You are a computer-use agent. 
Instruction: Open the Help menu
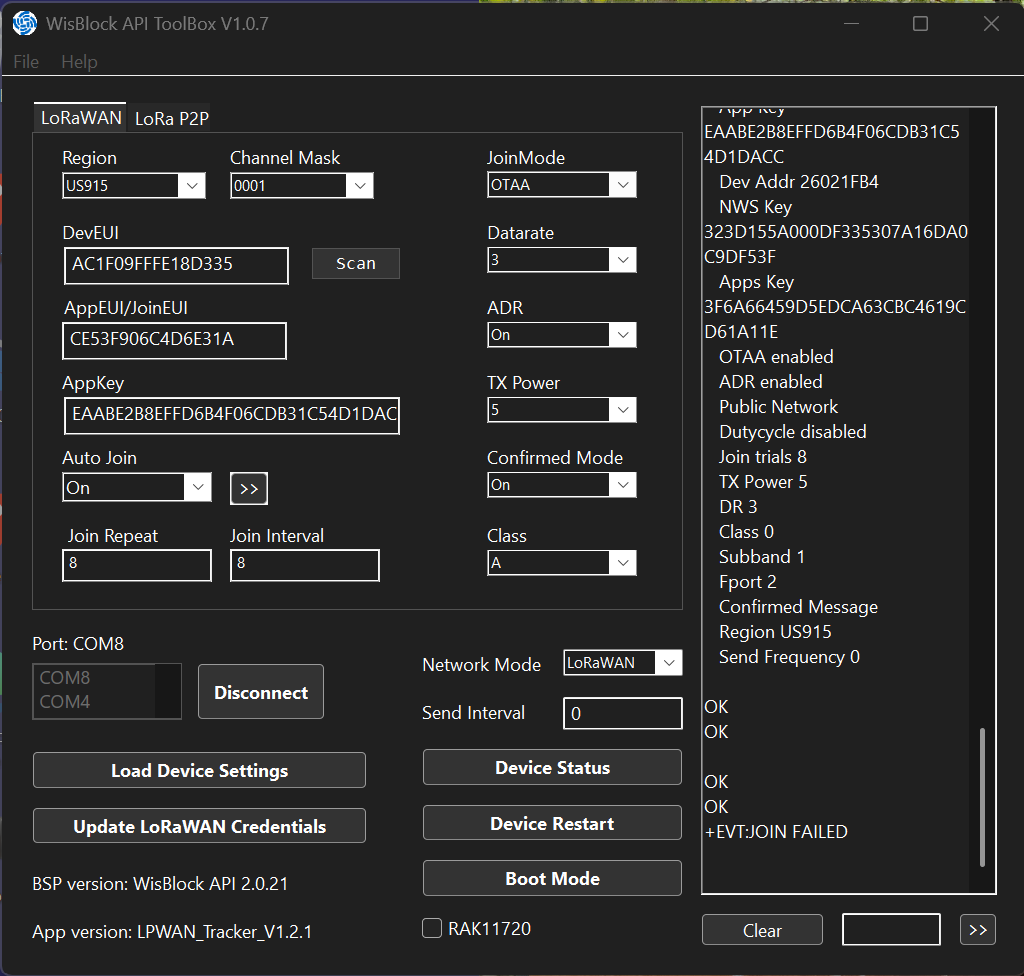tap(79, 62)
